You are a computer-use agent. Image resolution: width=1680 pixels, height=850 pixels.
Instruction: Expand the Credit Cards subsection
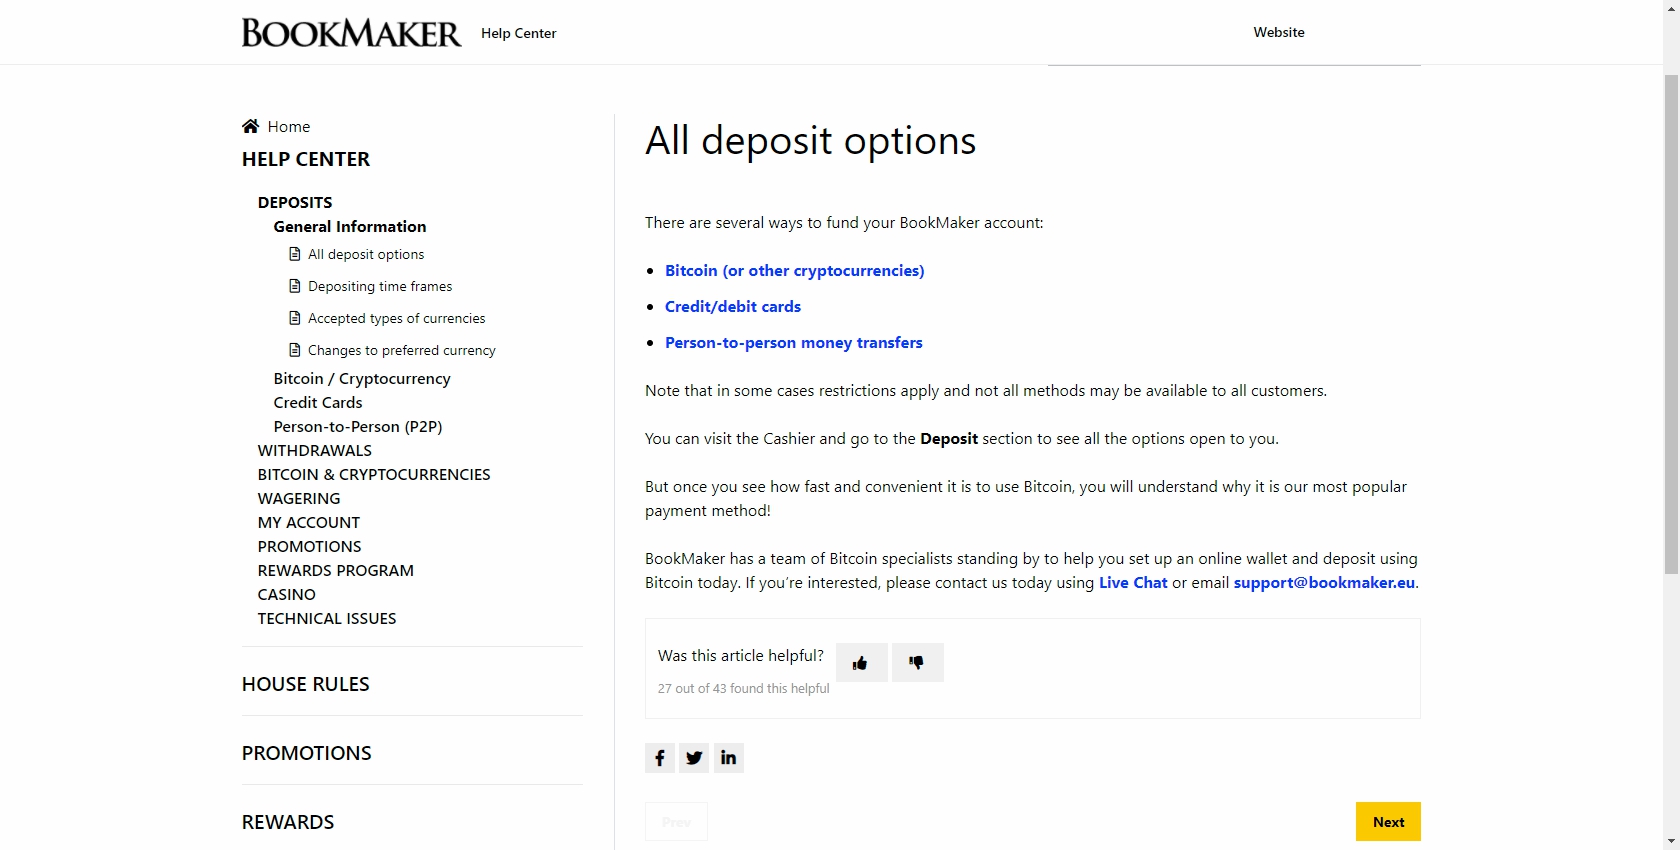[318, 402]
